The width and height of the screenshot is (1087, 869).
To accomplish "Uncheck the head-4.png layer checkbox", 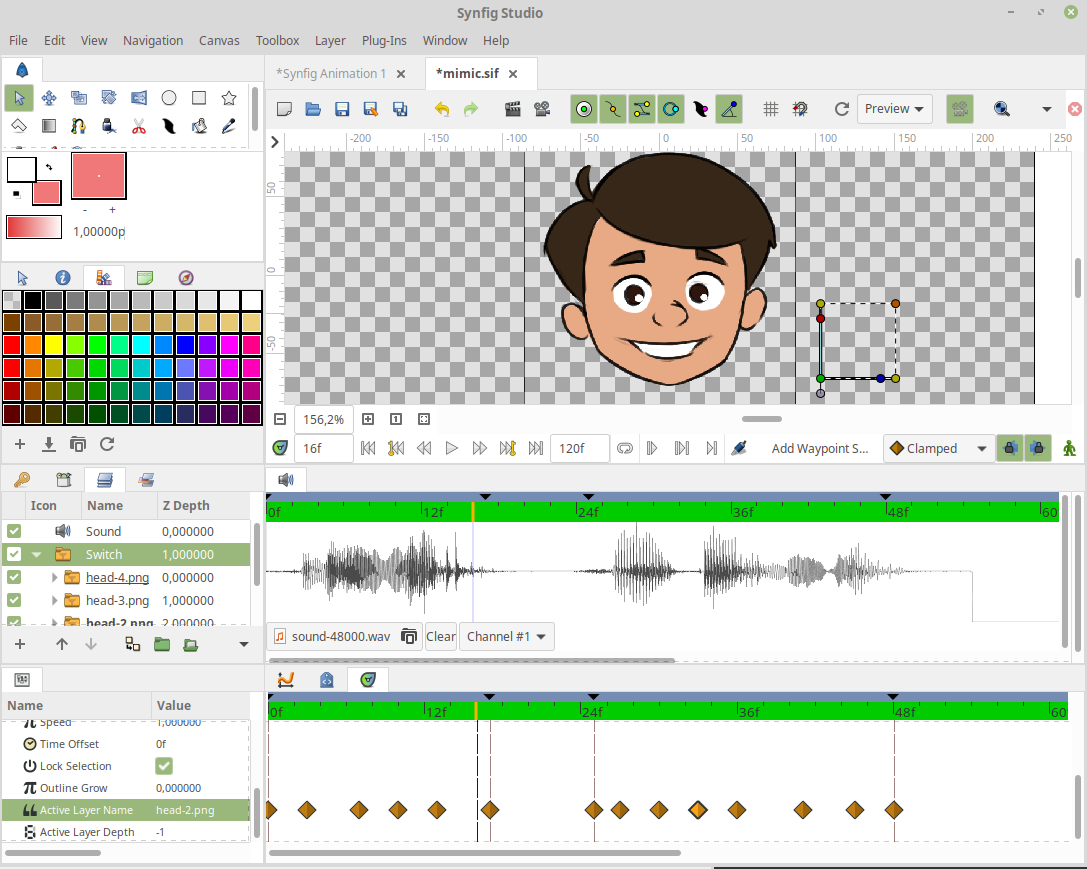I will point(14,577).
